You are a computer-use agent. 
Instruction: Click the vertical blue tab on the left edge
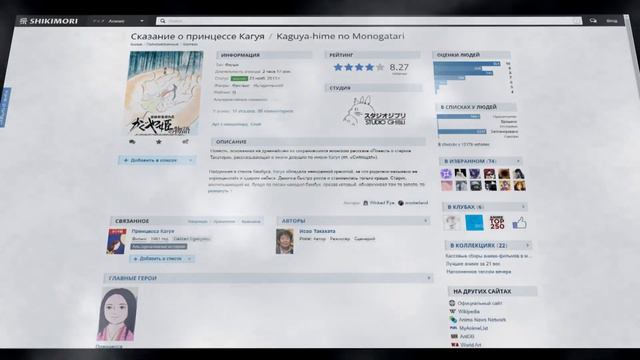tap(5, 107)
